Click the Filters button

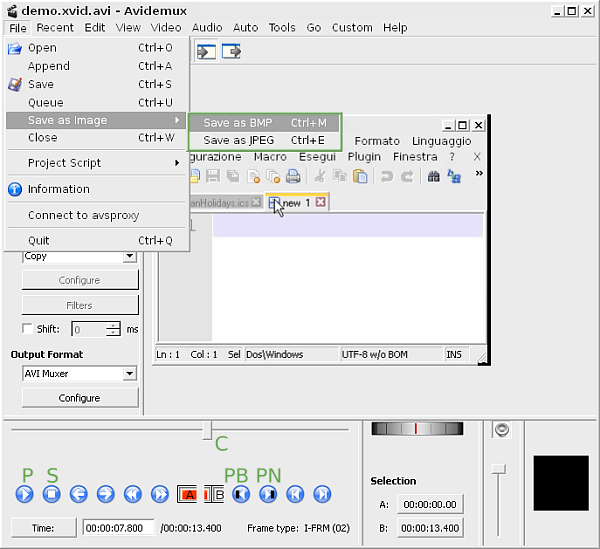click(x=79, y=305)
